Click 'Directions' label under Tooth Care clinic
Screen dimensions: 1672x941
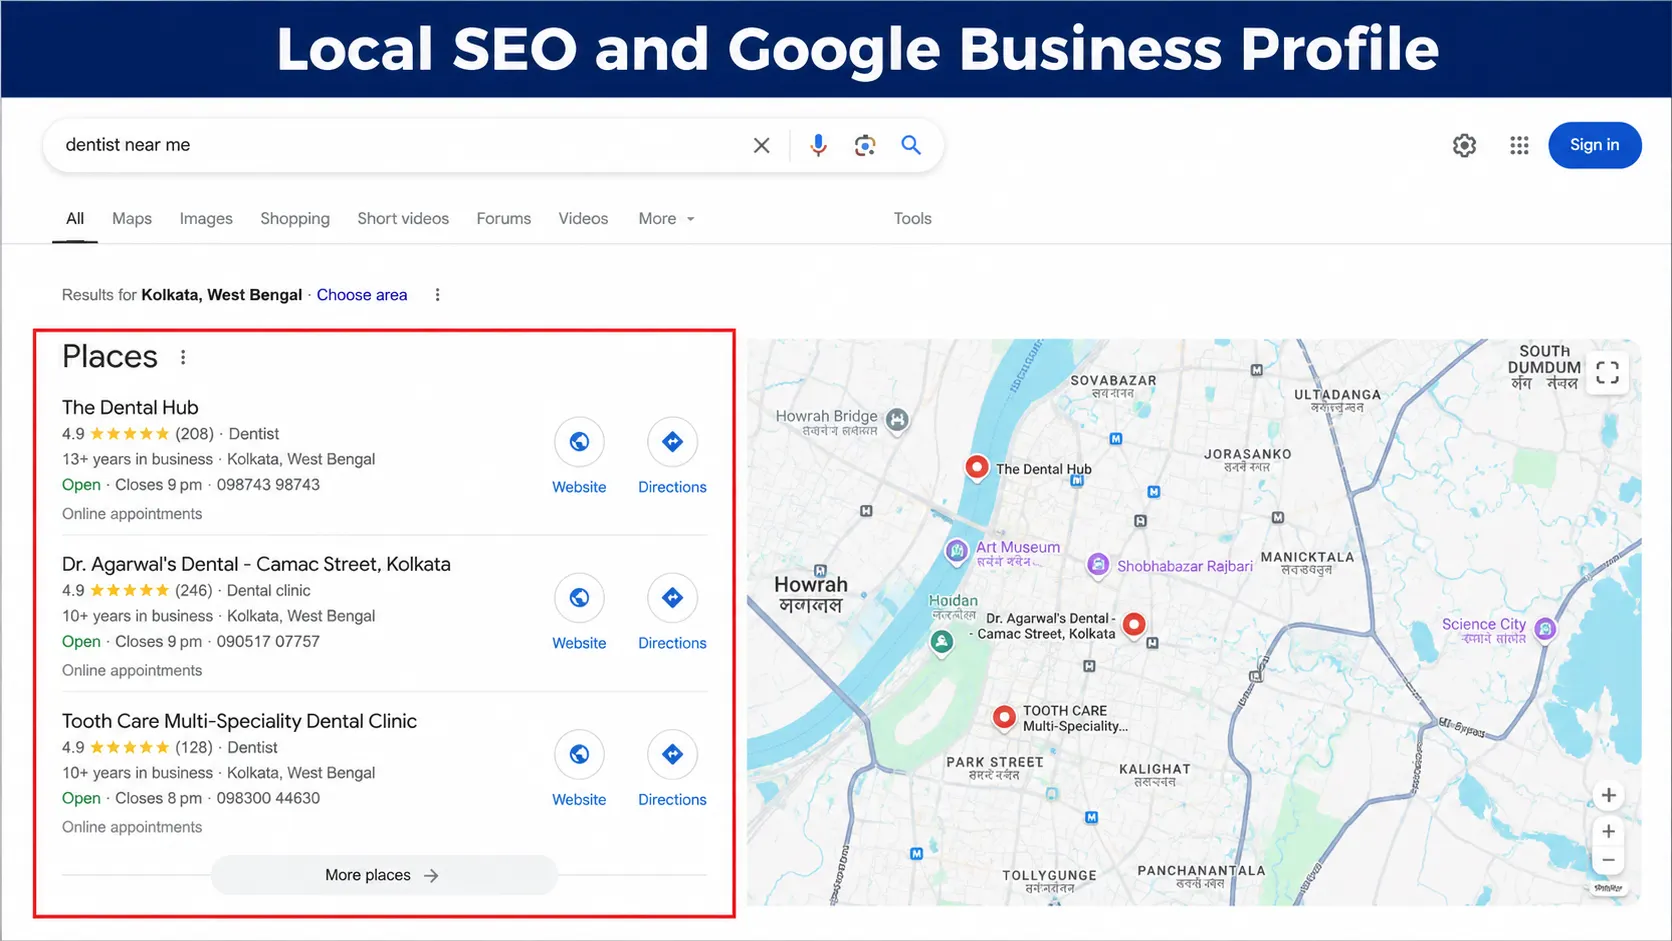pyautogui.click(x=672, y=800)
